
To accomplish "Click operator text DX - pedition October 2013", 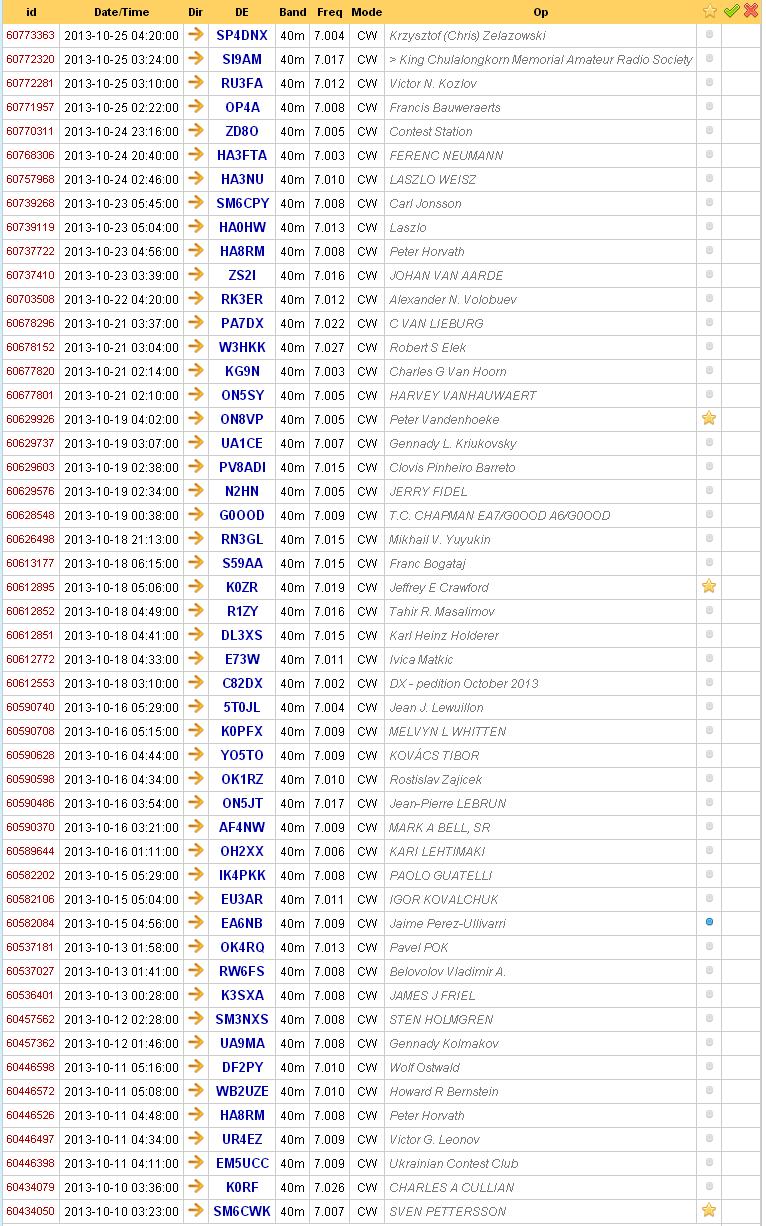I will coord(464,683).
